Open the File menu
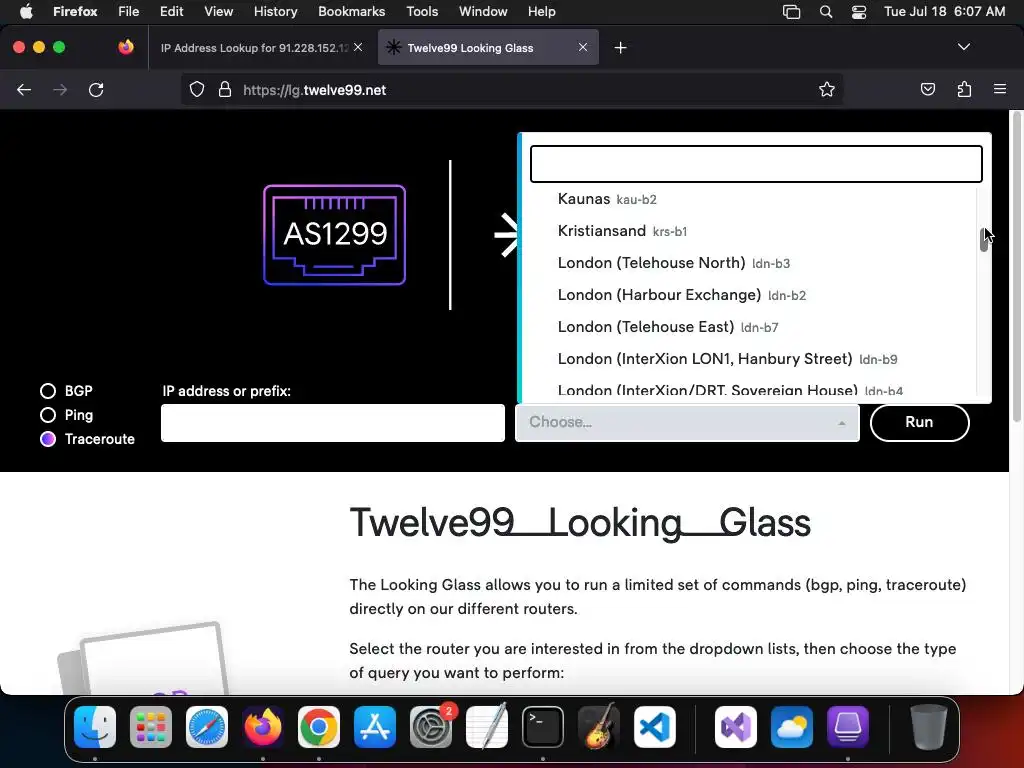The height and width of the screenshot is (768, 1024). (x=128, y=11)
